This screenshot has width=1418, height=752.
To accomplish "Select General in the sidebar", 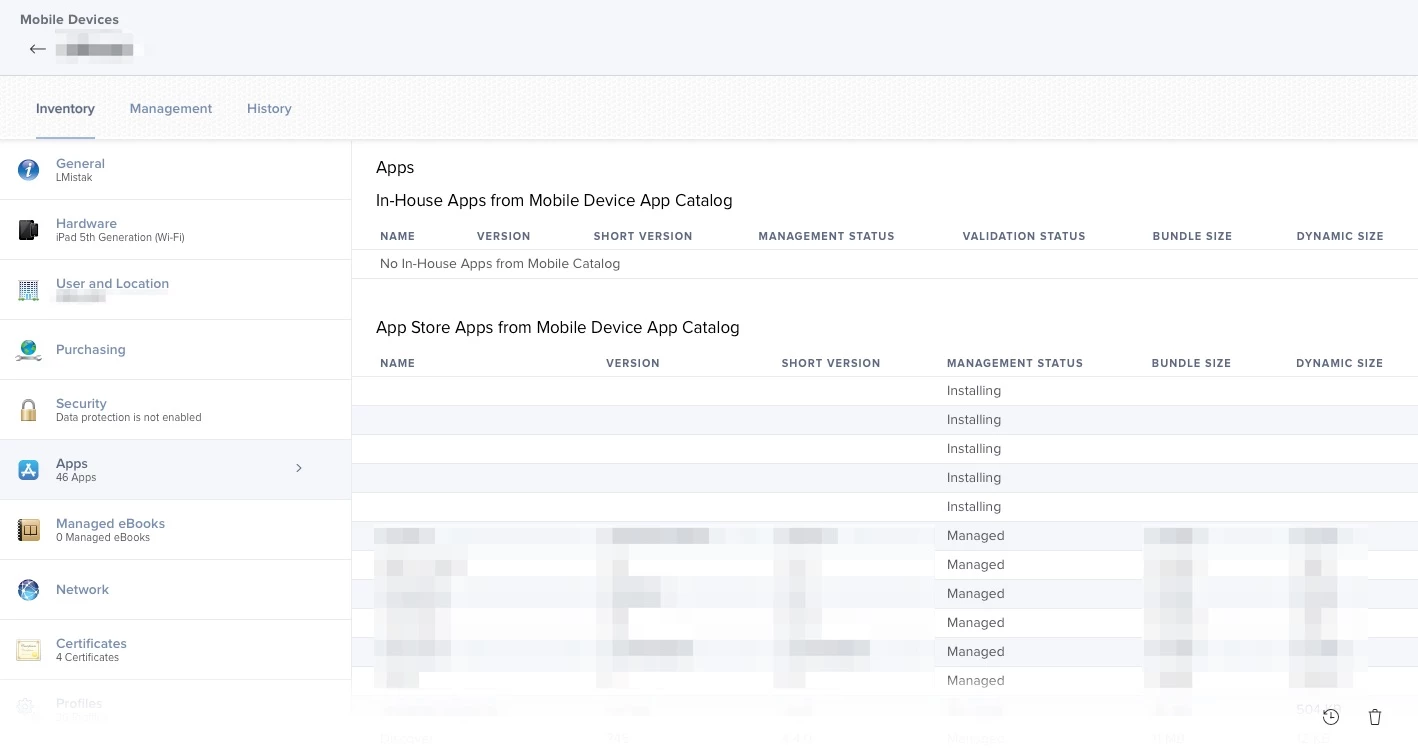I will pyautogui.click(x=175, y=170).
